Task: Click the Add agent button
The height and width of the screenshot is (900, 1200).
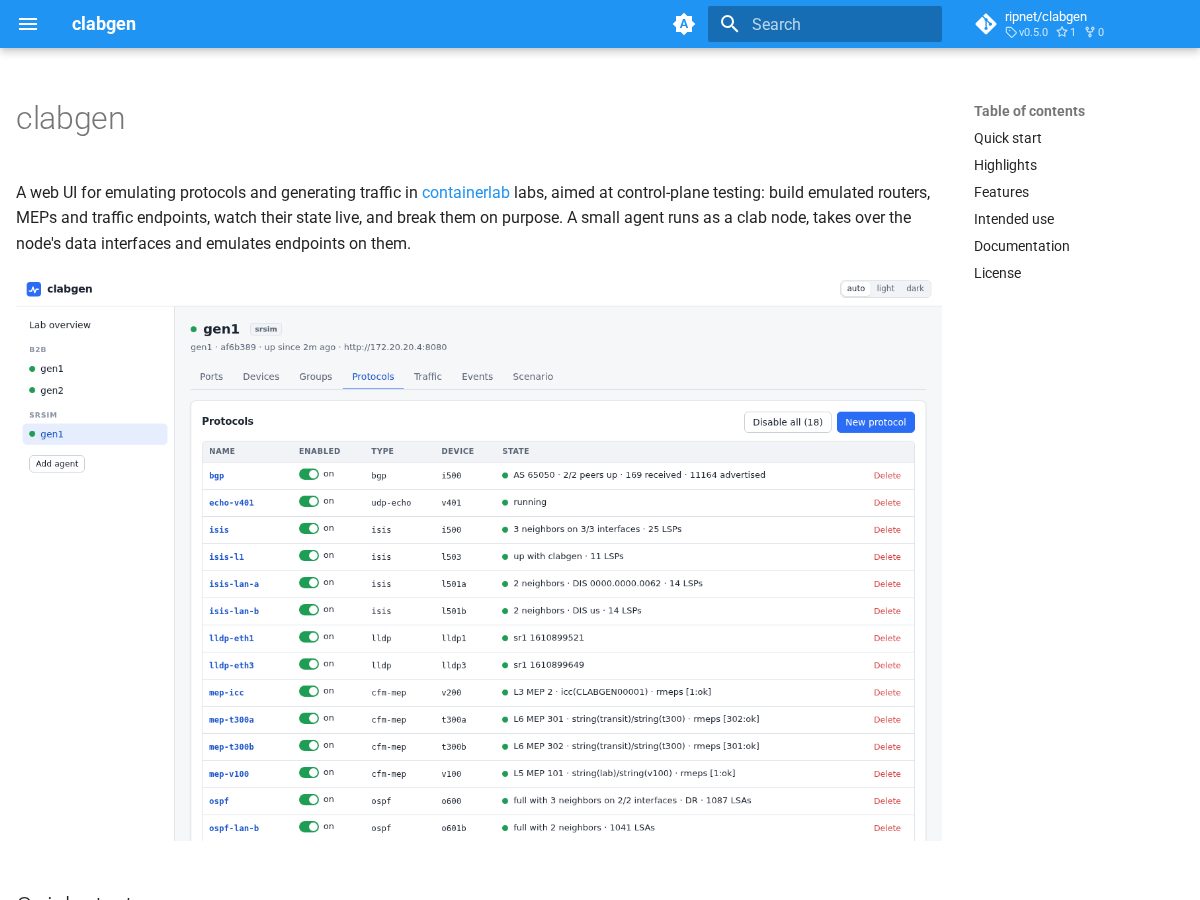Action: [57, 464]
